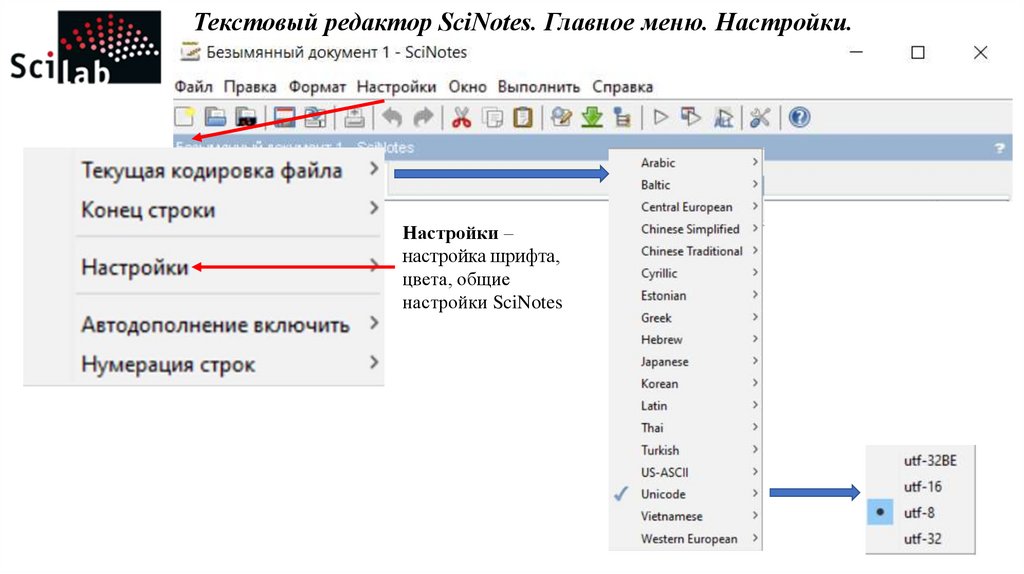Click the Cut scissors icon
Viewport: 1024px width, 574px height.
(x=461, y=118)
